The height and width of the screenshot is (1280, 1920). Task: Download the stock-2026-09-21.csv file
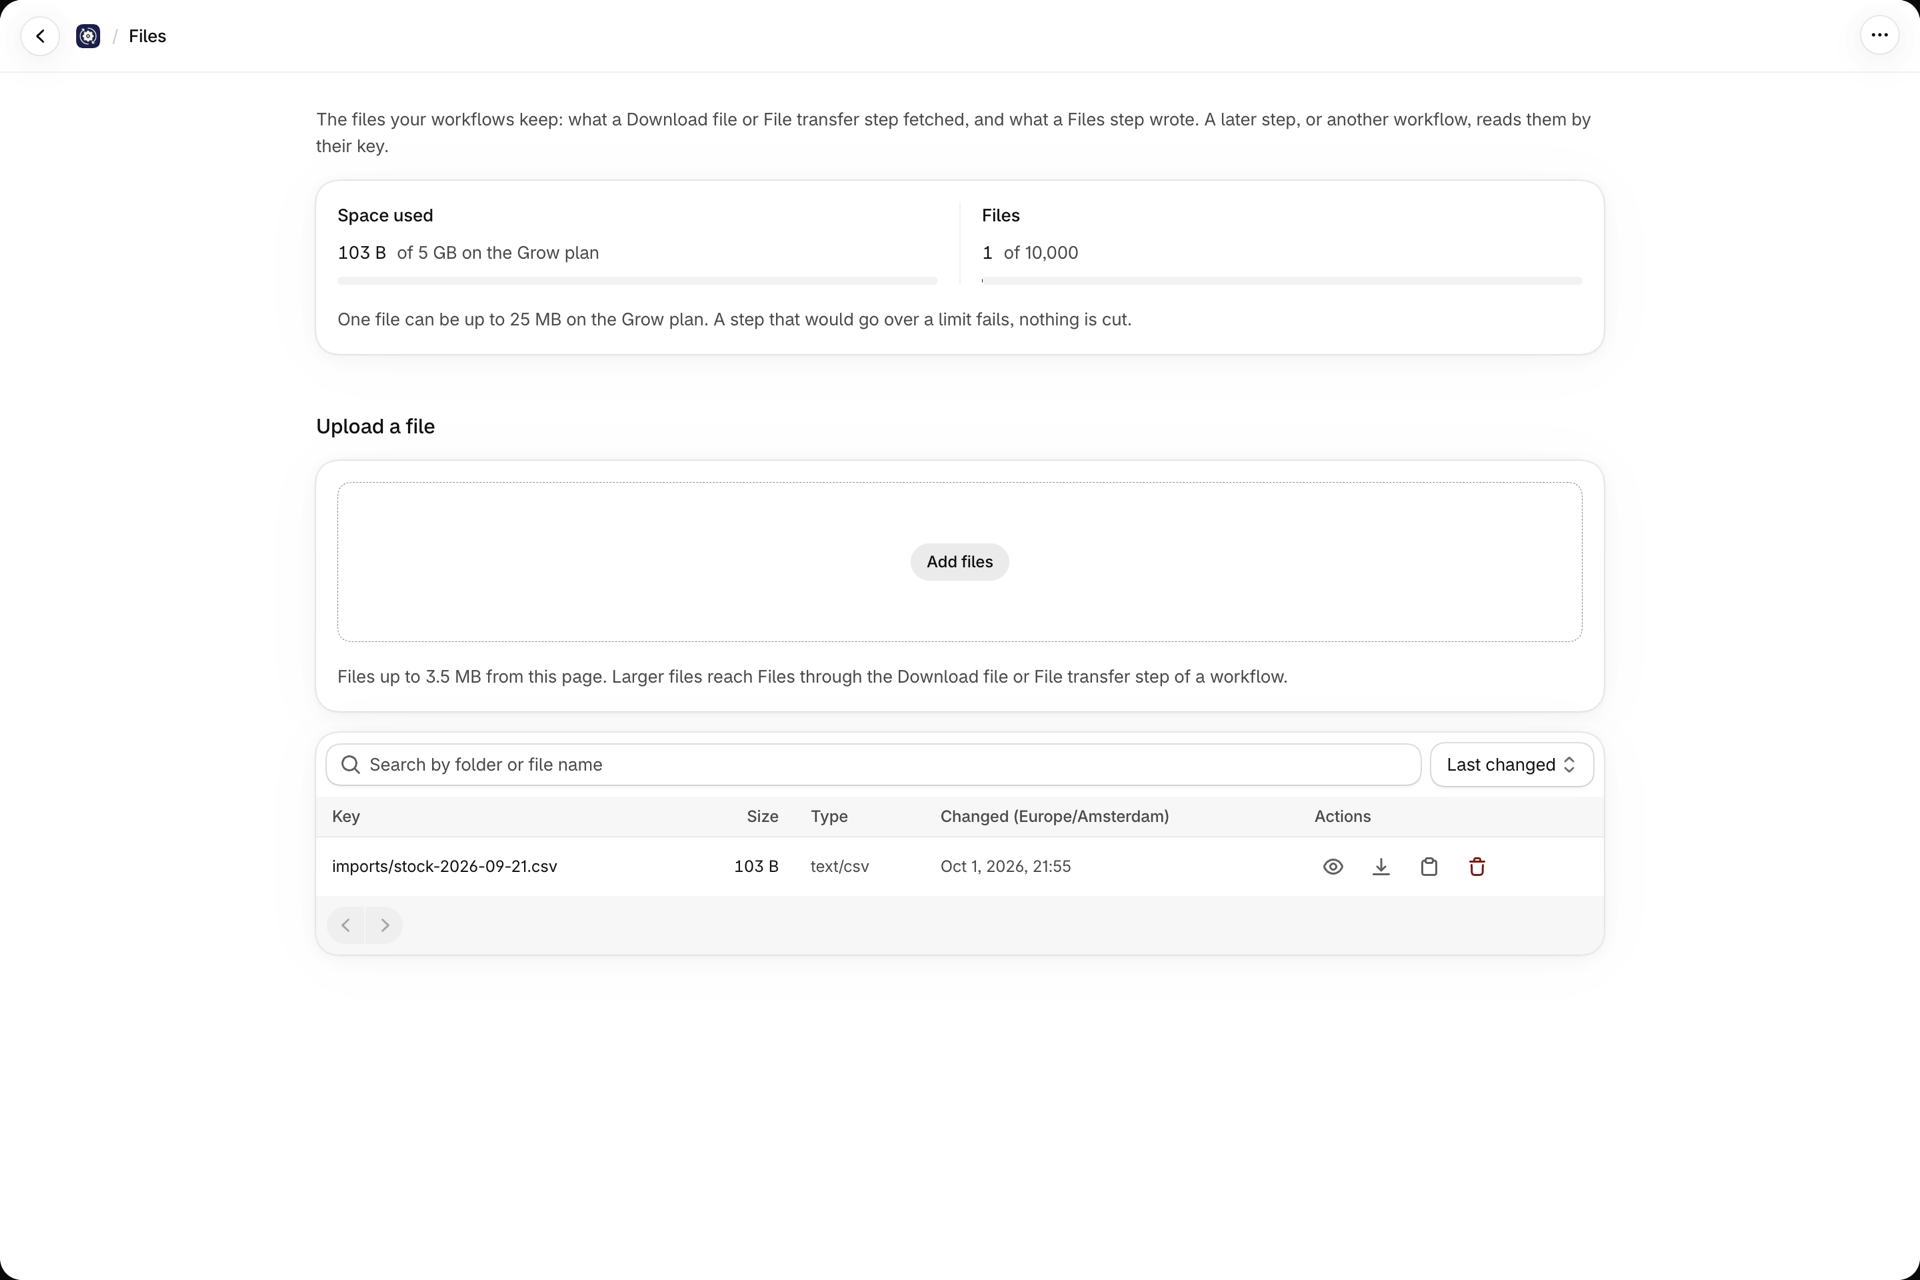[x=1381, y=867]
